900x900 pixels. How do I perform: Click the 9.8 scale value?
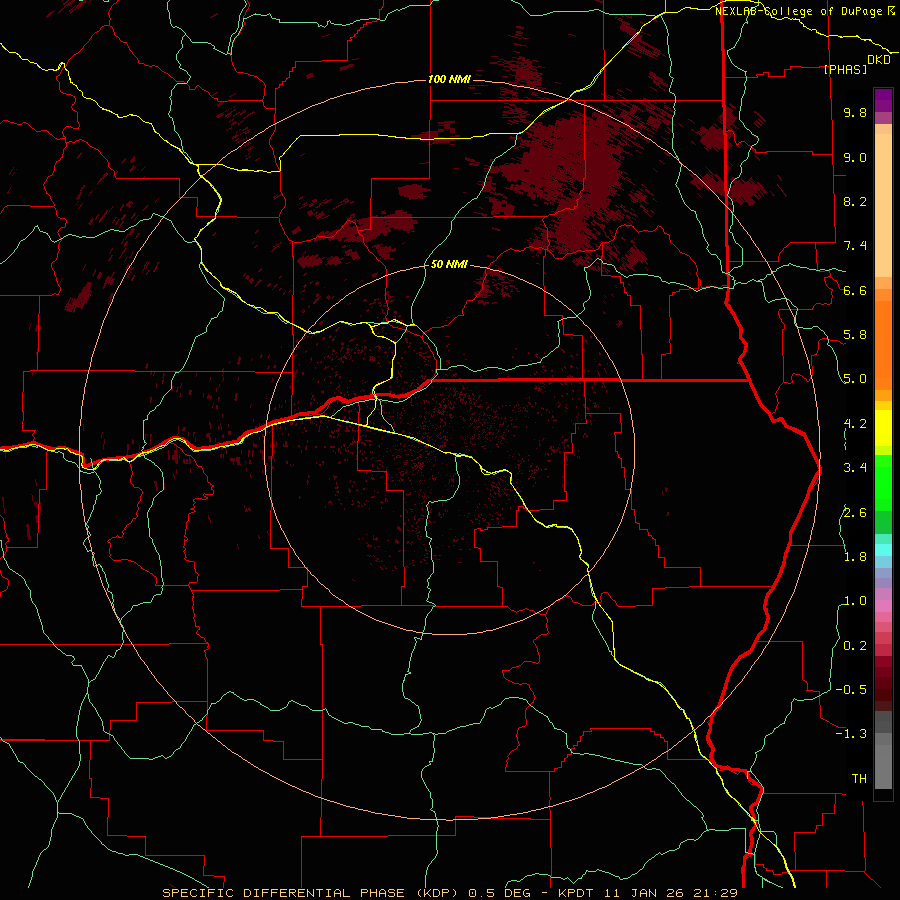855,112
